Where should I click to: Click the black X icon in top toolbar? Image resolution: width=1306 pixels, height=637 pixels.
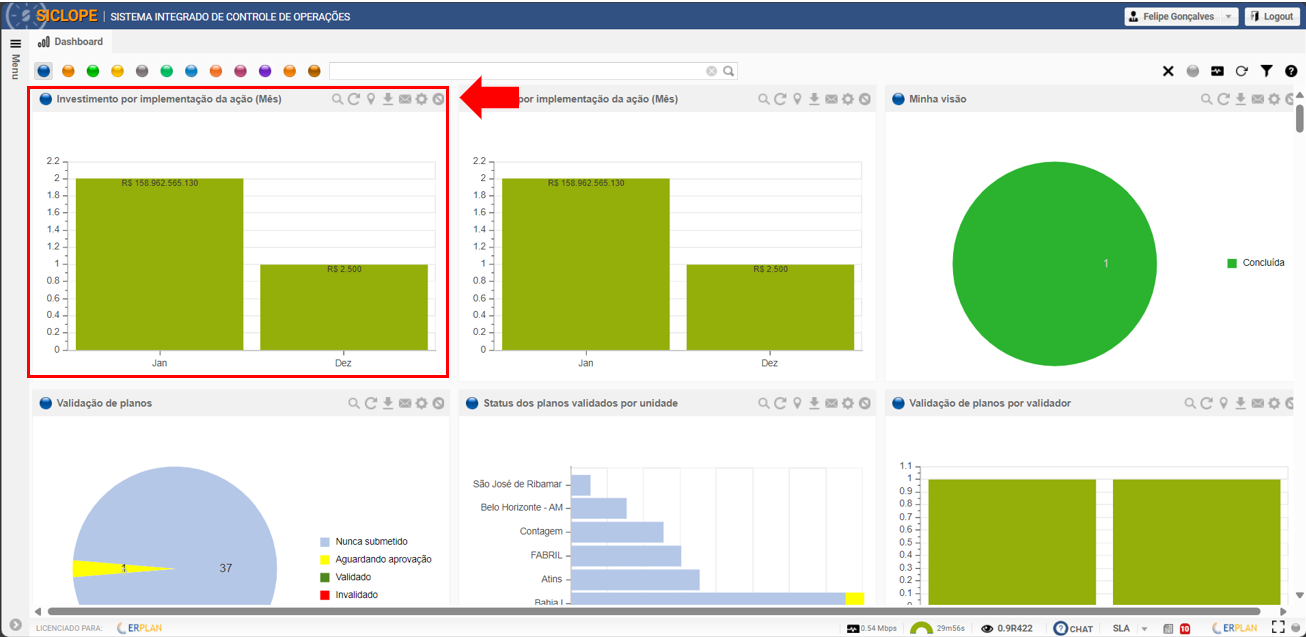point(1168,71)
